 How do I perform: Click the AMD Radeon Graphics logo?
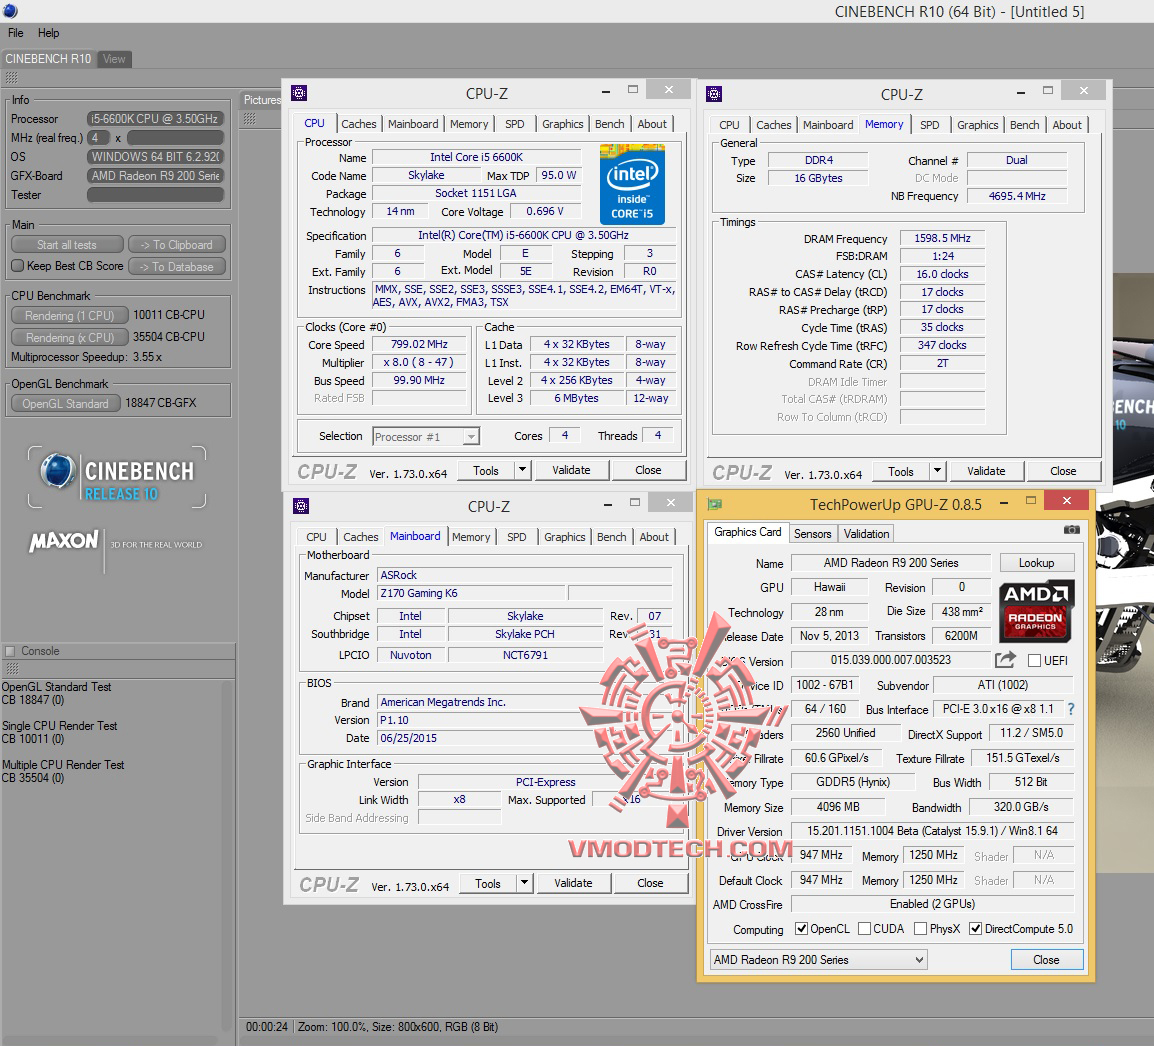coord(1036,611)
